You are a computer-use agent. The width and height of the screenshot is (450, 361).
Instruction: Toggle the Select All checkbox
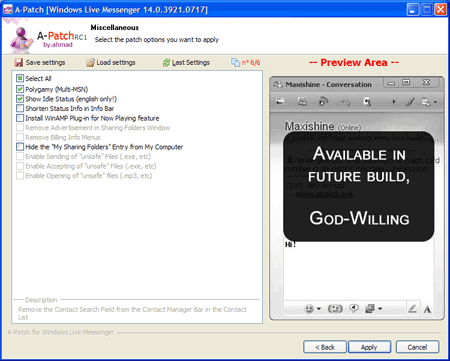[x=20, y=78]
